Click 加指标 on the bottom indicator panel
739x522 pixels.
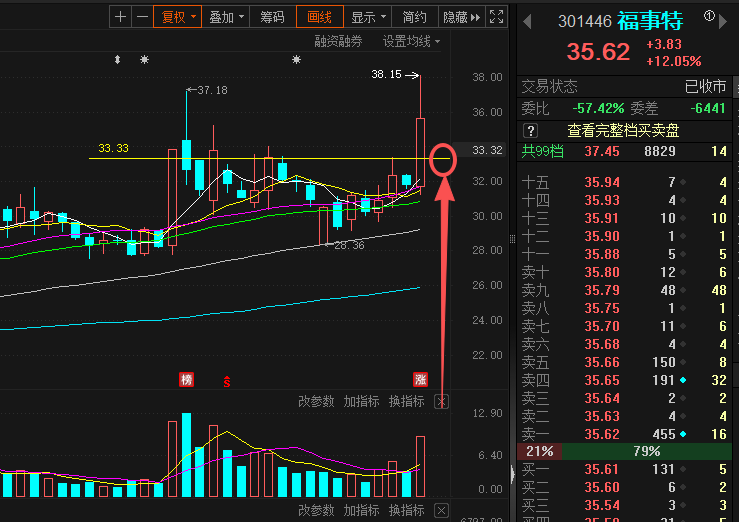click(x=361, y=510)
